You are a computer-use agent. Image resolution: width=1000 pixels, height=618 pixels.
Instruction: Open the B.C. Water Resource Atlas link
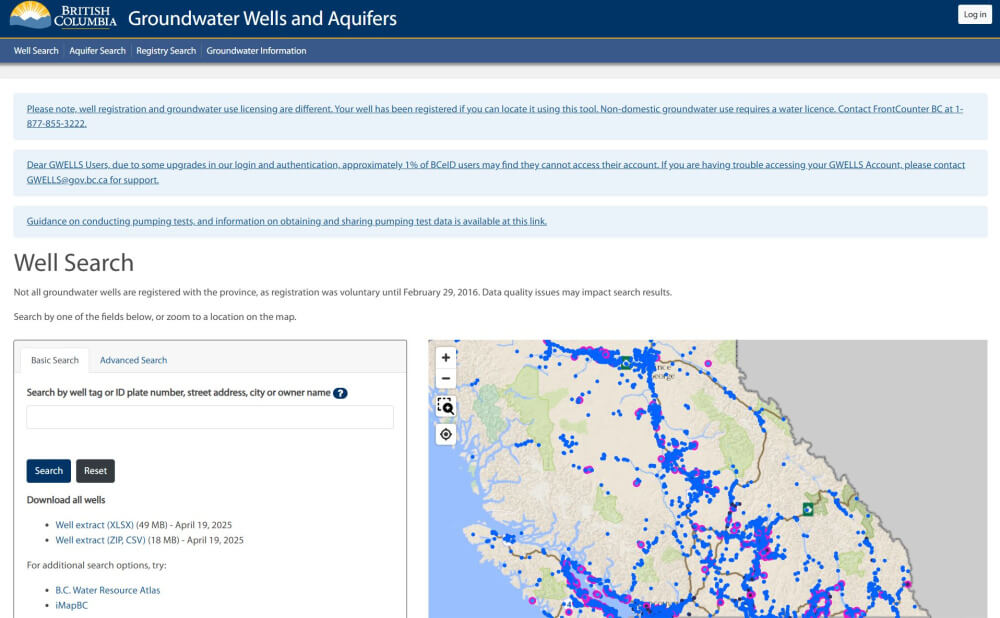pyautogui.click(x=107, y=590)
